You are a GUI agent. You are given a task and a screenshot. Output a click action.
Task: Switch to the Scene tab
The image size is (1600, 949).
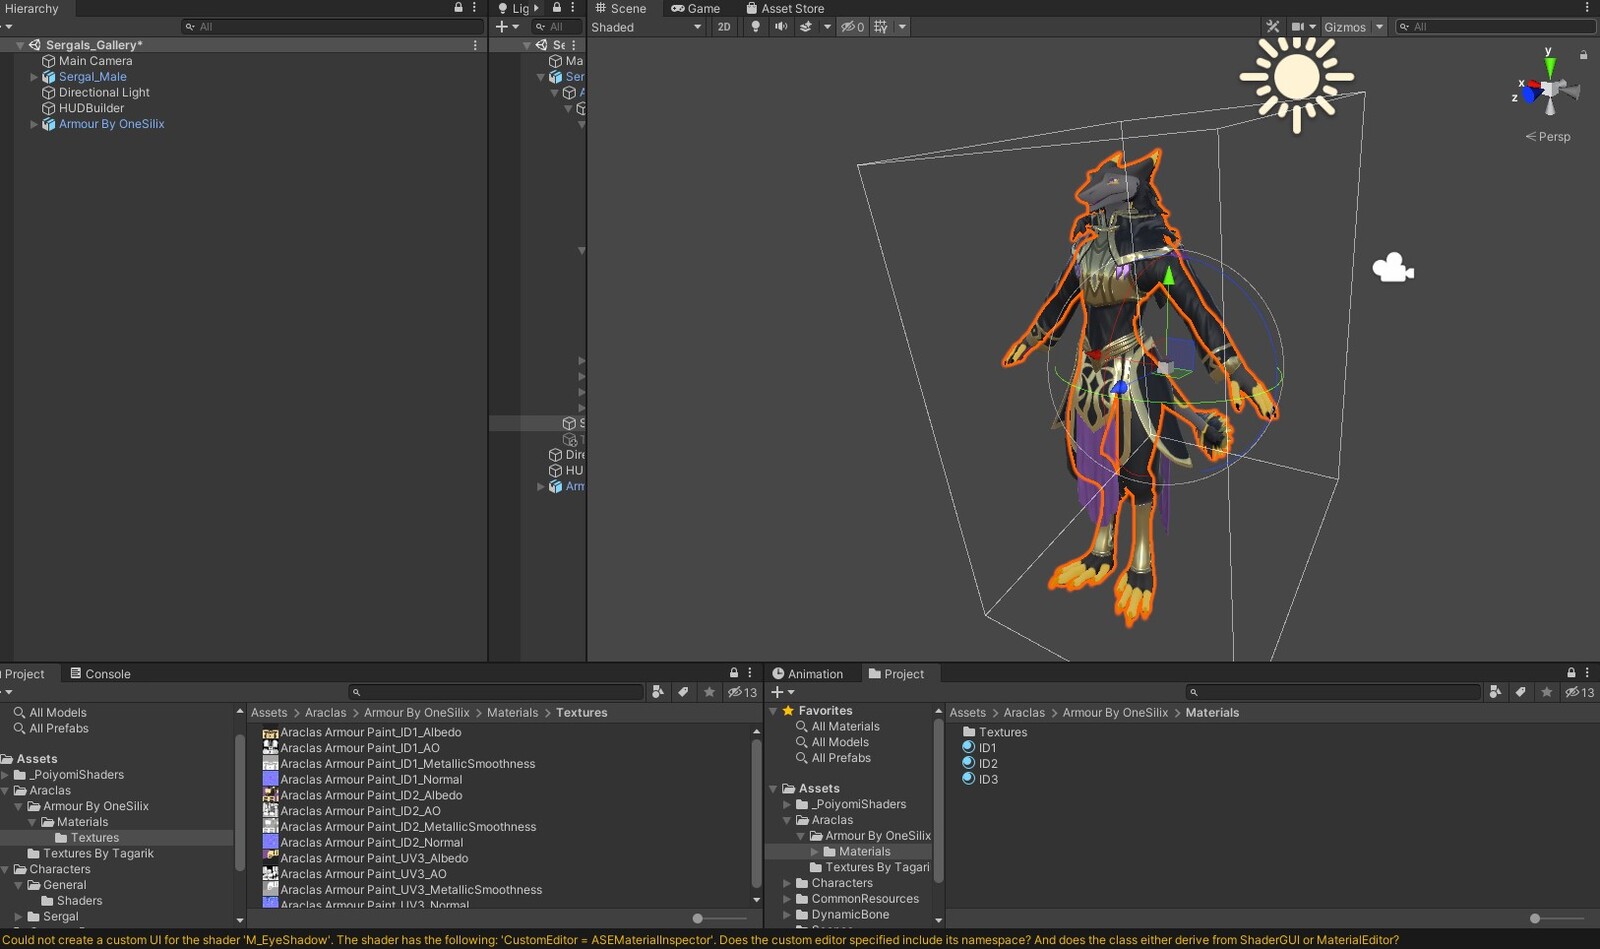[621, 8]
